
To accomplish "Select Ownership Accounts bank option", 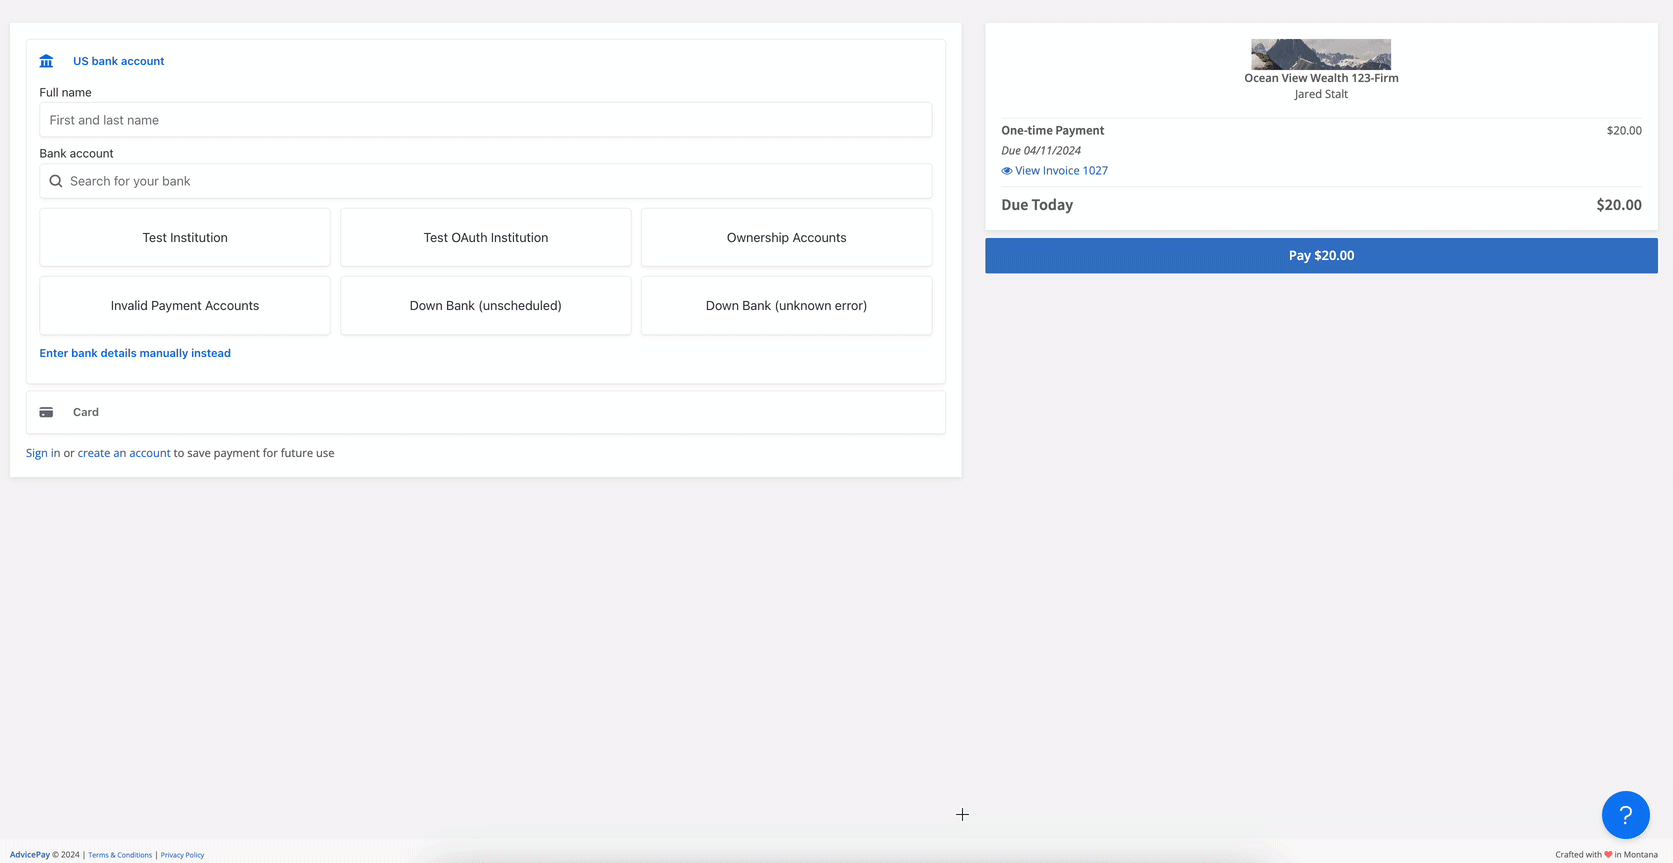I will click(x=786, y=238).
